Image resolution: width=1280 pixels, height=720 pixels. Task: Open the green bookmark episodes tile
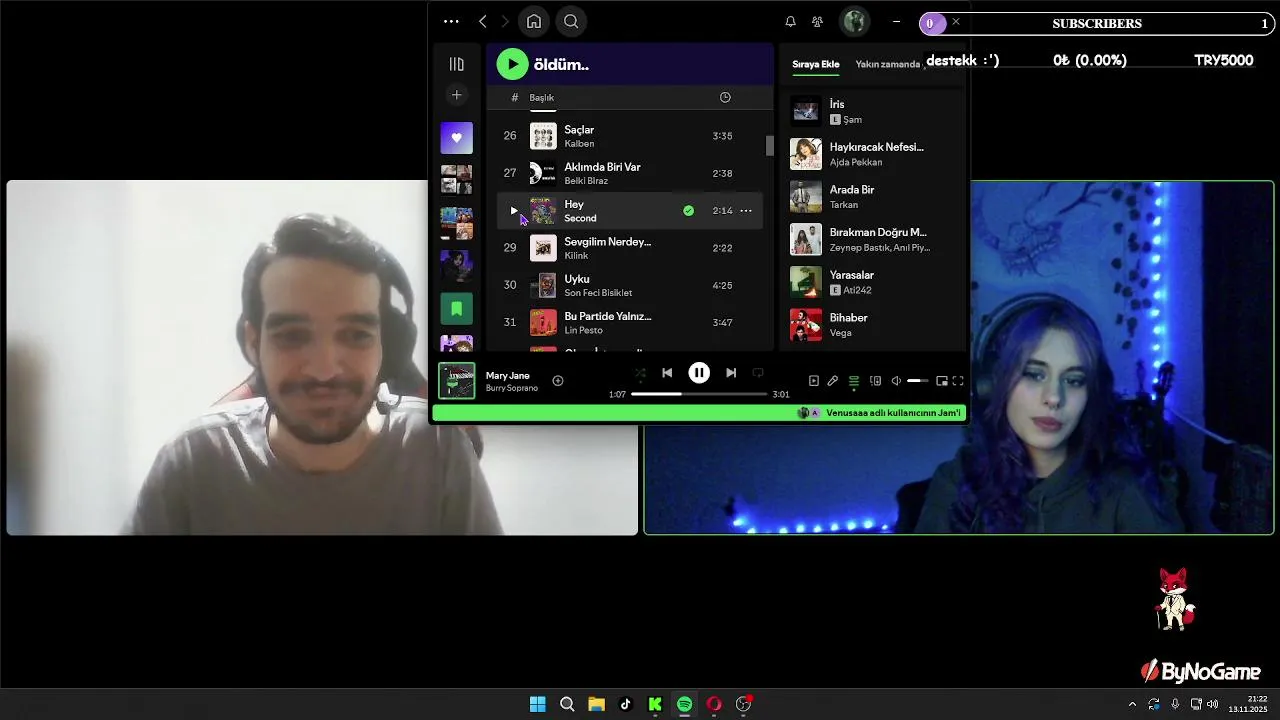point(457,309)
